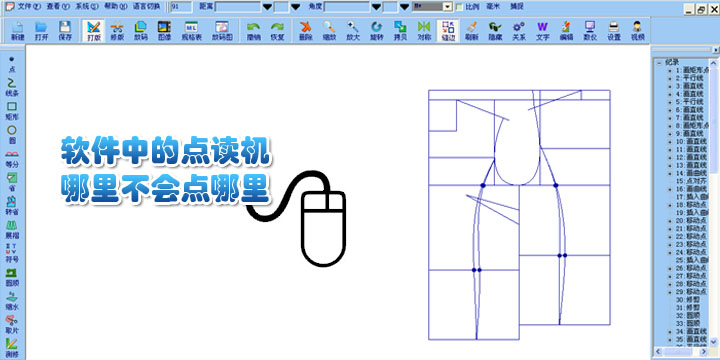Select the 打版 pattern drafting tool
720x360 pixels.
pos(94,31)
